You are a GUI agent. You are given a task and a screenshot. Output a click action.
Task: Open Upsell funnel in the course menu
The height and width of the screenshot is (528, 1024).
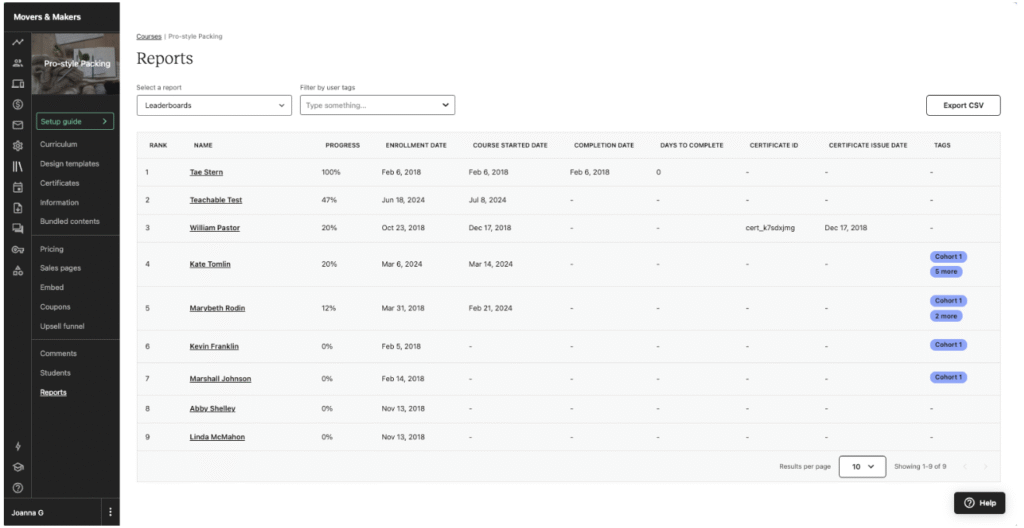click(62, 326)
